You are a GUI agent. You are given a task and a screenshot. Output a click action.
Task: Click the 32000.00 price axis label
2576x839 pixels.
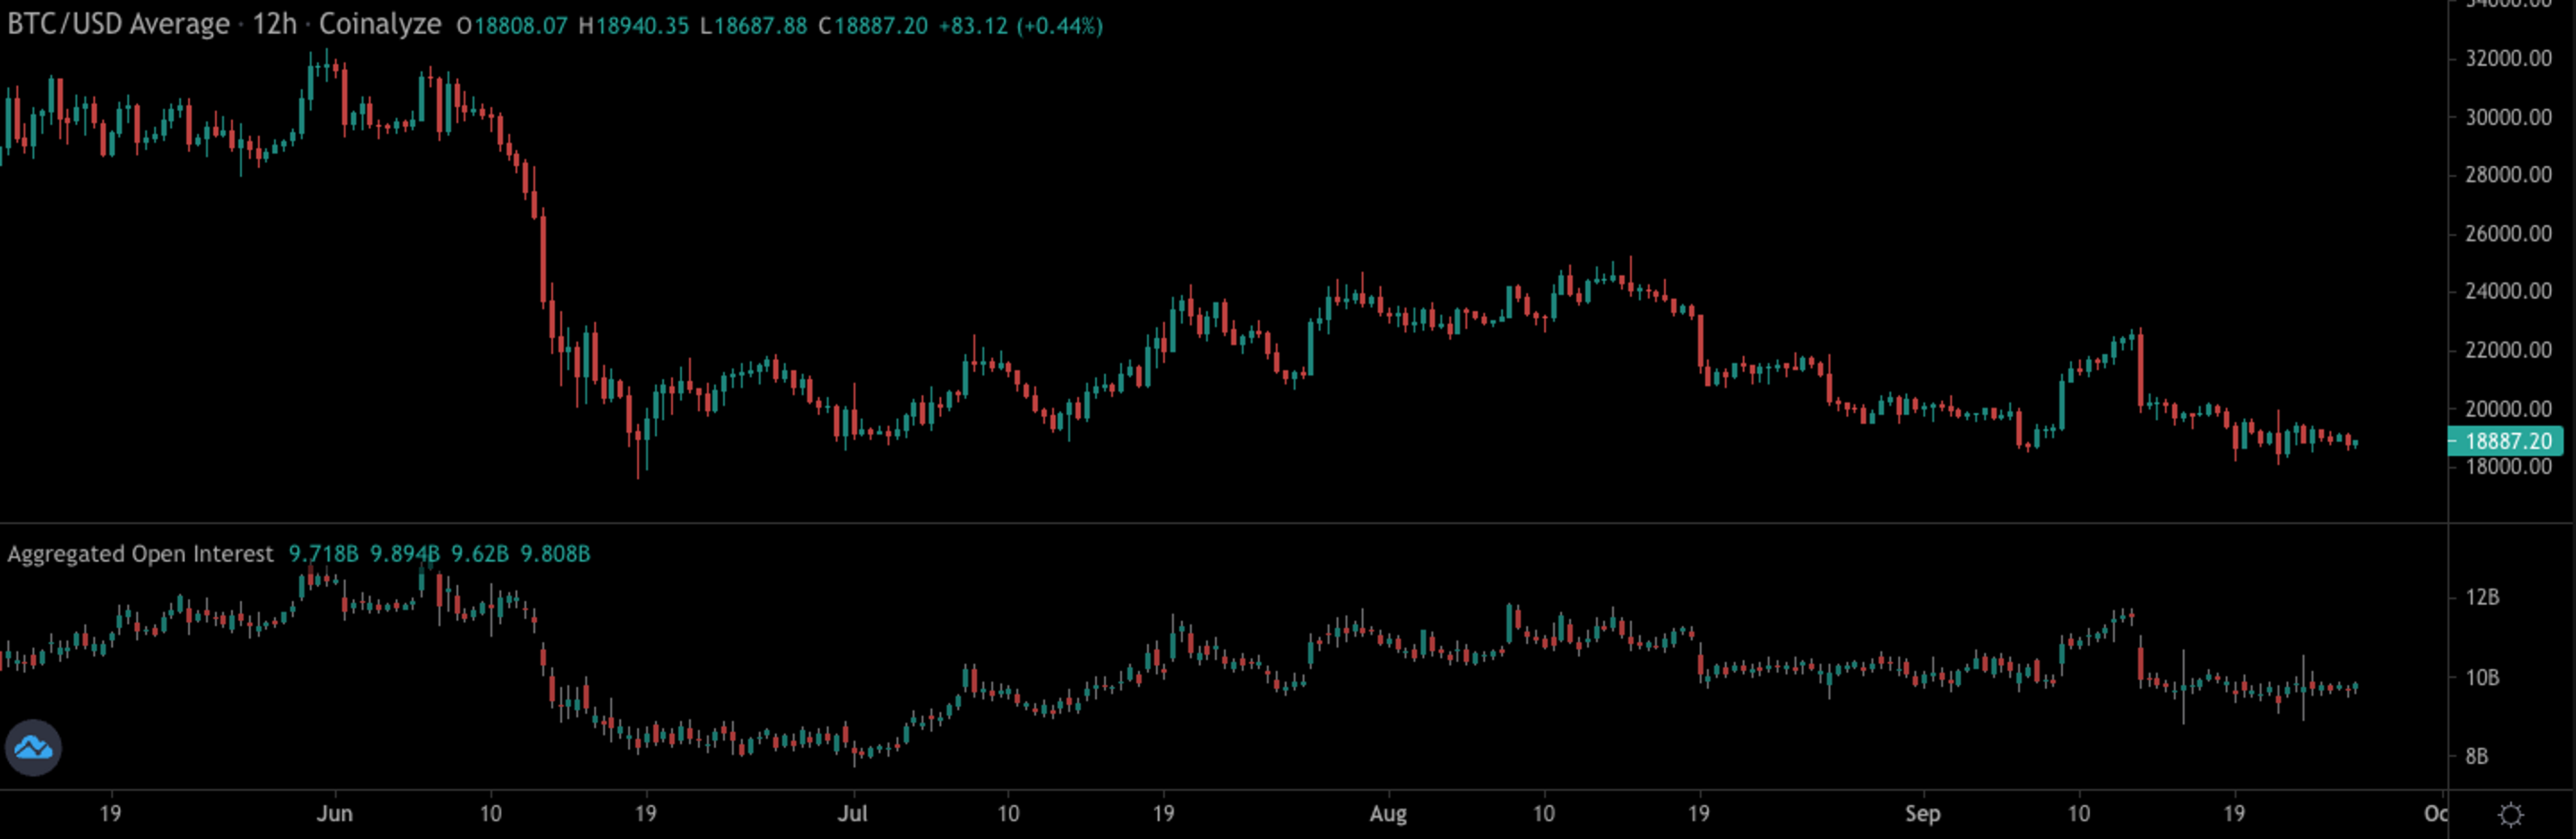pos(2508,58)
